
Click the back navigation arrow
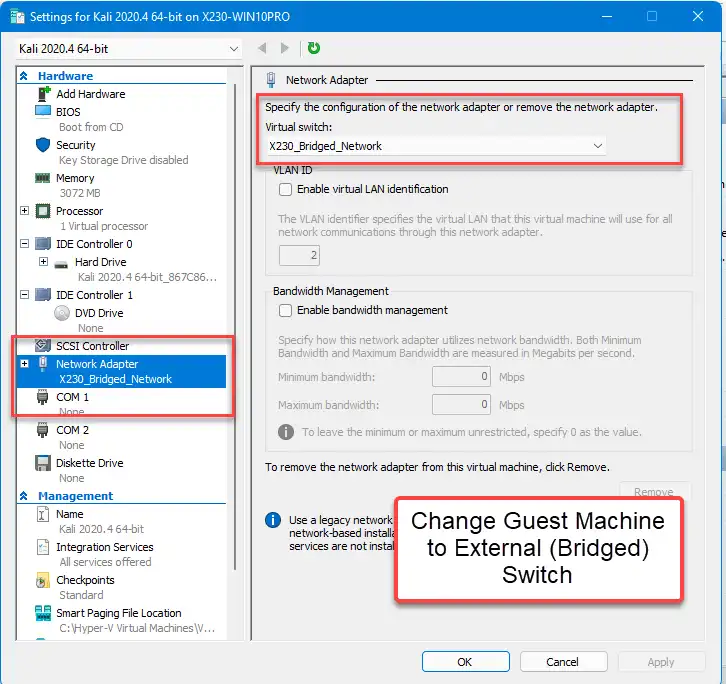(262, 48)
